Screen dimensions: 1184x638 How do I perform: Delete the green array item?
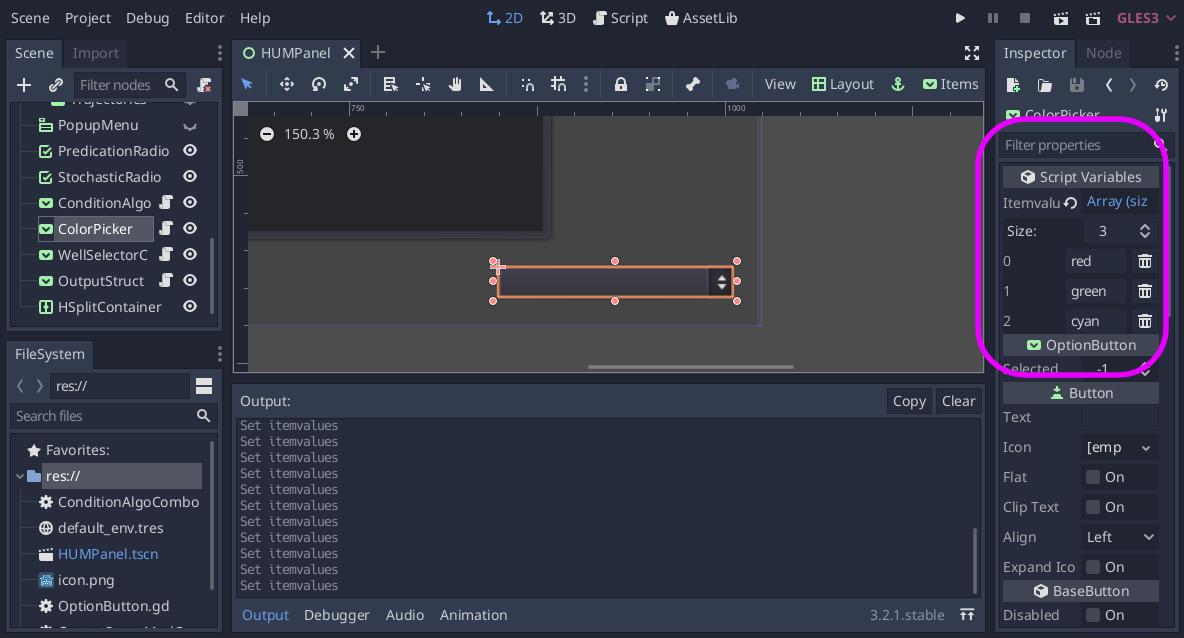(1145, 291)
